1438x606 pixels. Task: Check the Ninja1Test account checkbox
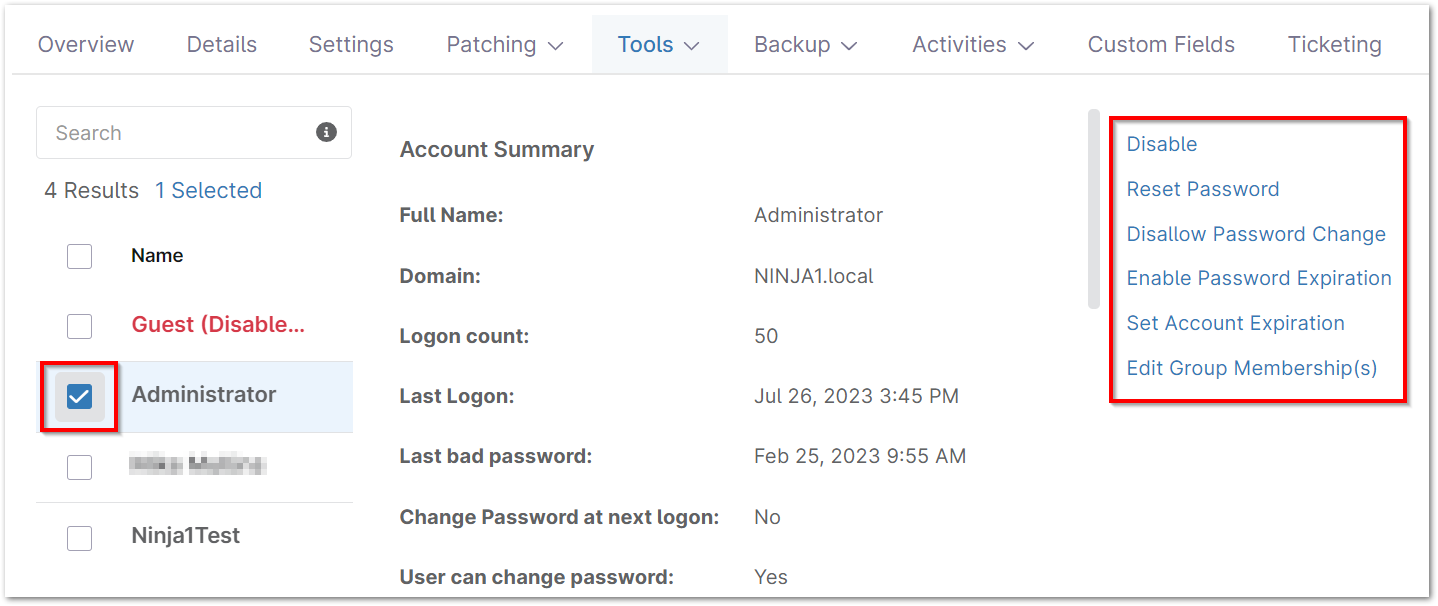(79, 538)
